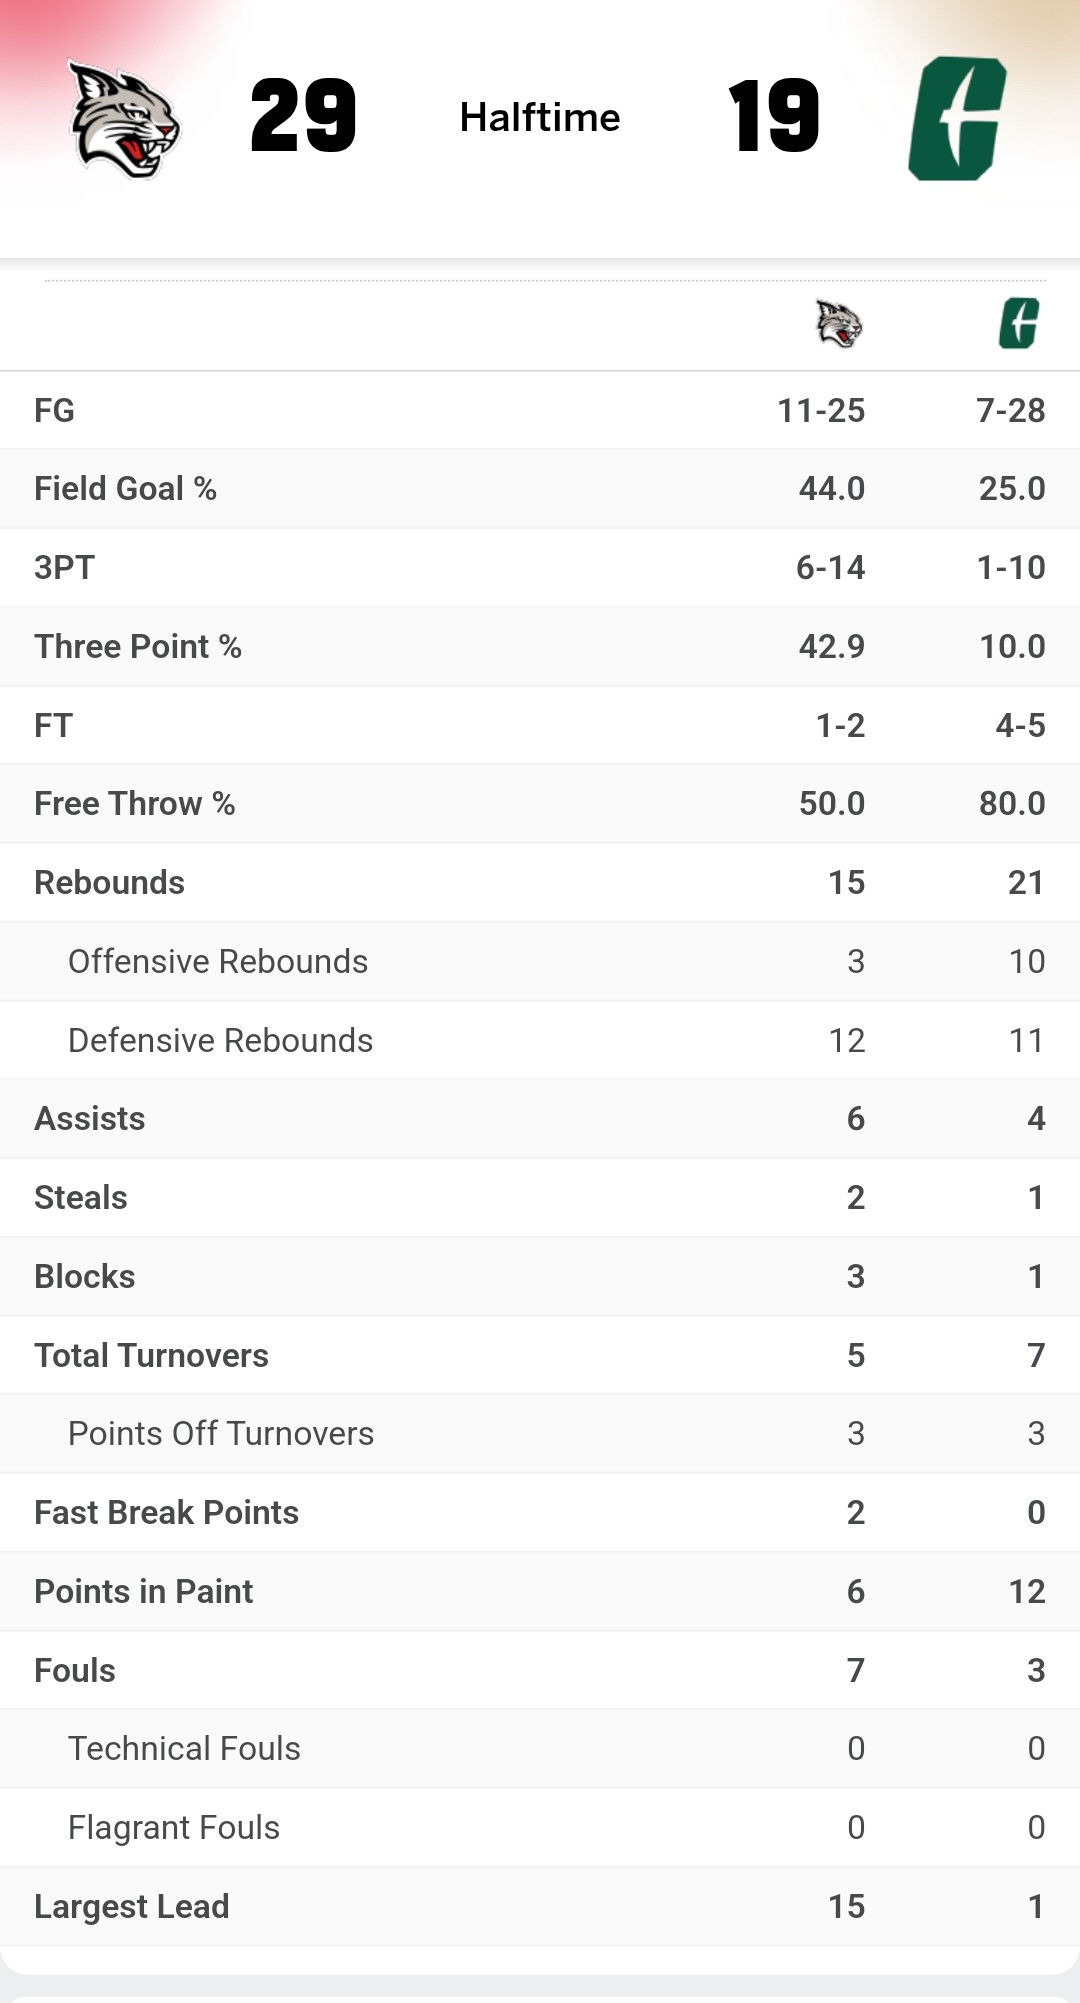Click the Free Throw % row label
Viewport: 1080px width, 2003px height.
(135, 804)
